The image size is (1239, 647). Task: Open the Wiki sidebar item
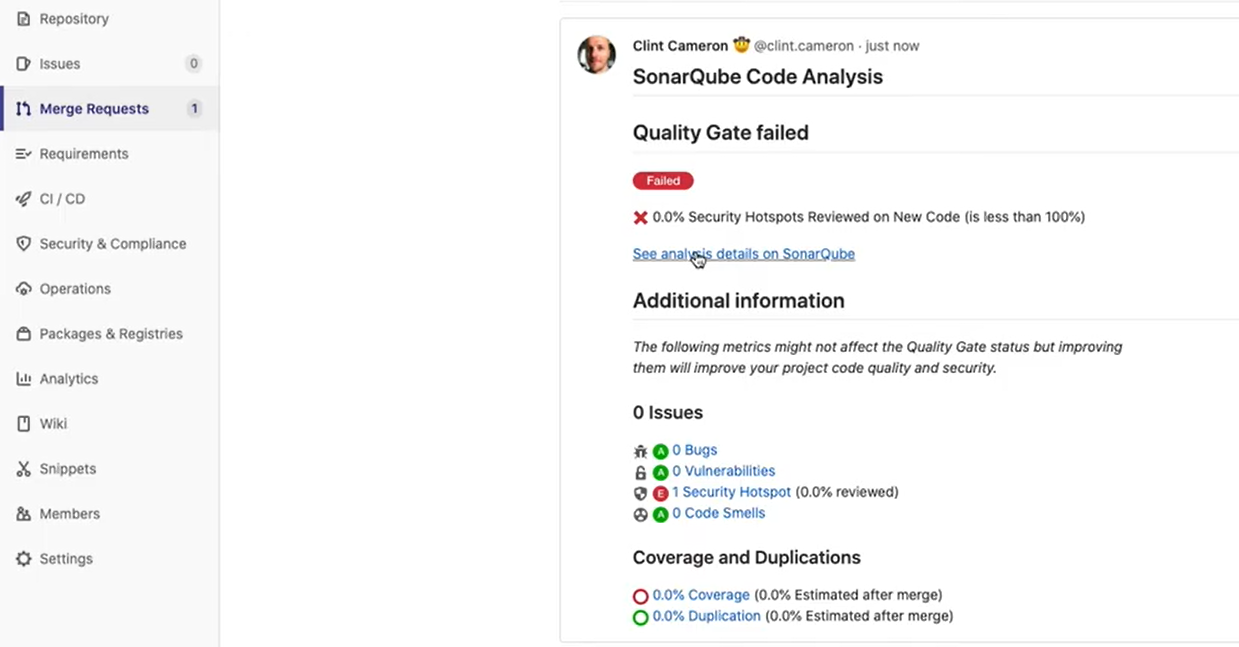pos(53,424)
